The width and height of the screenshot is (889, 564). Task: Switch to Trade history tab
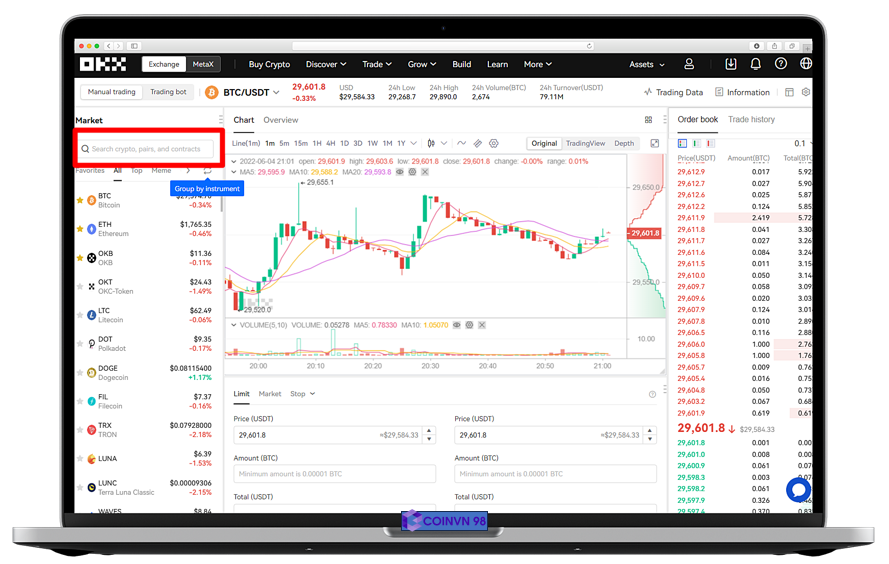[751, 120]
